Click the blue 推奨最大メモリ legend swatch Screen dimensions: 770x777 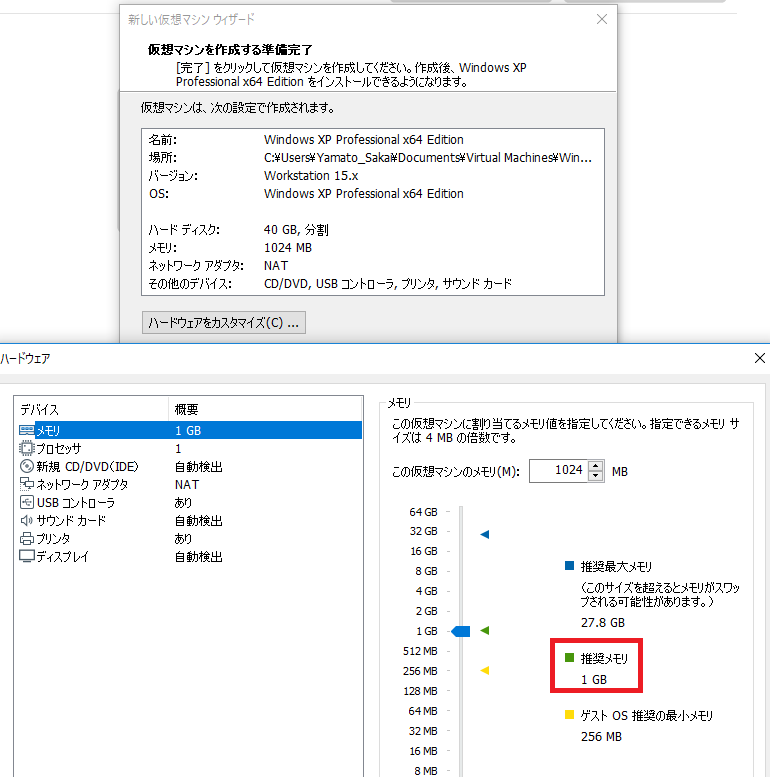coord(569,565)
